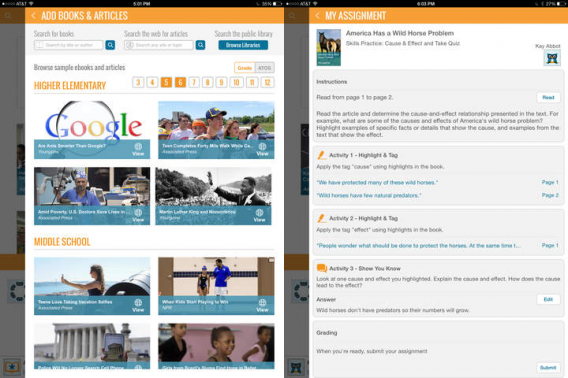Open the Martin Luther King photo thumbnail
Viewport: 568px width, 378px height.
click(x=213, y=196)
